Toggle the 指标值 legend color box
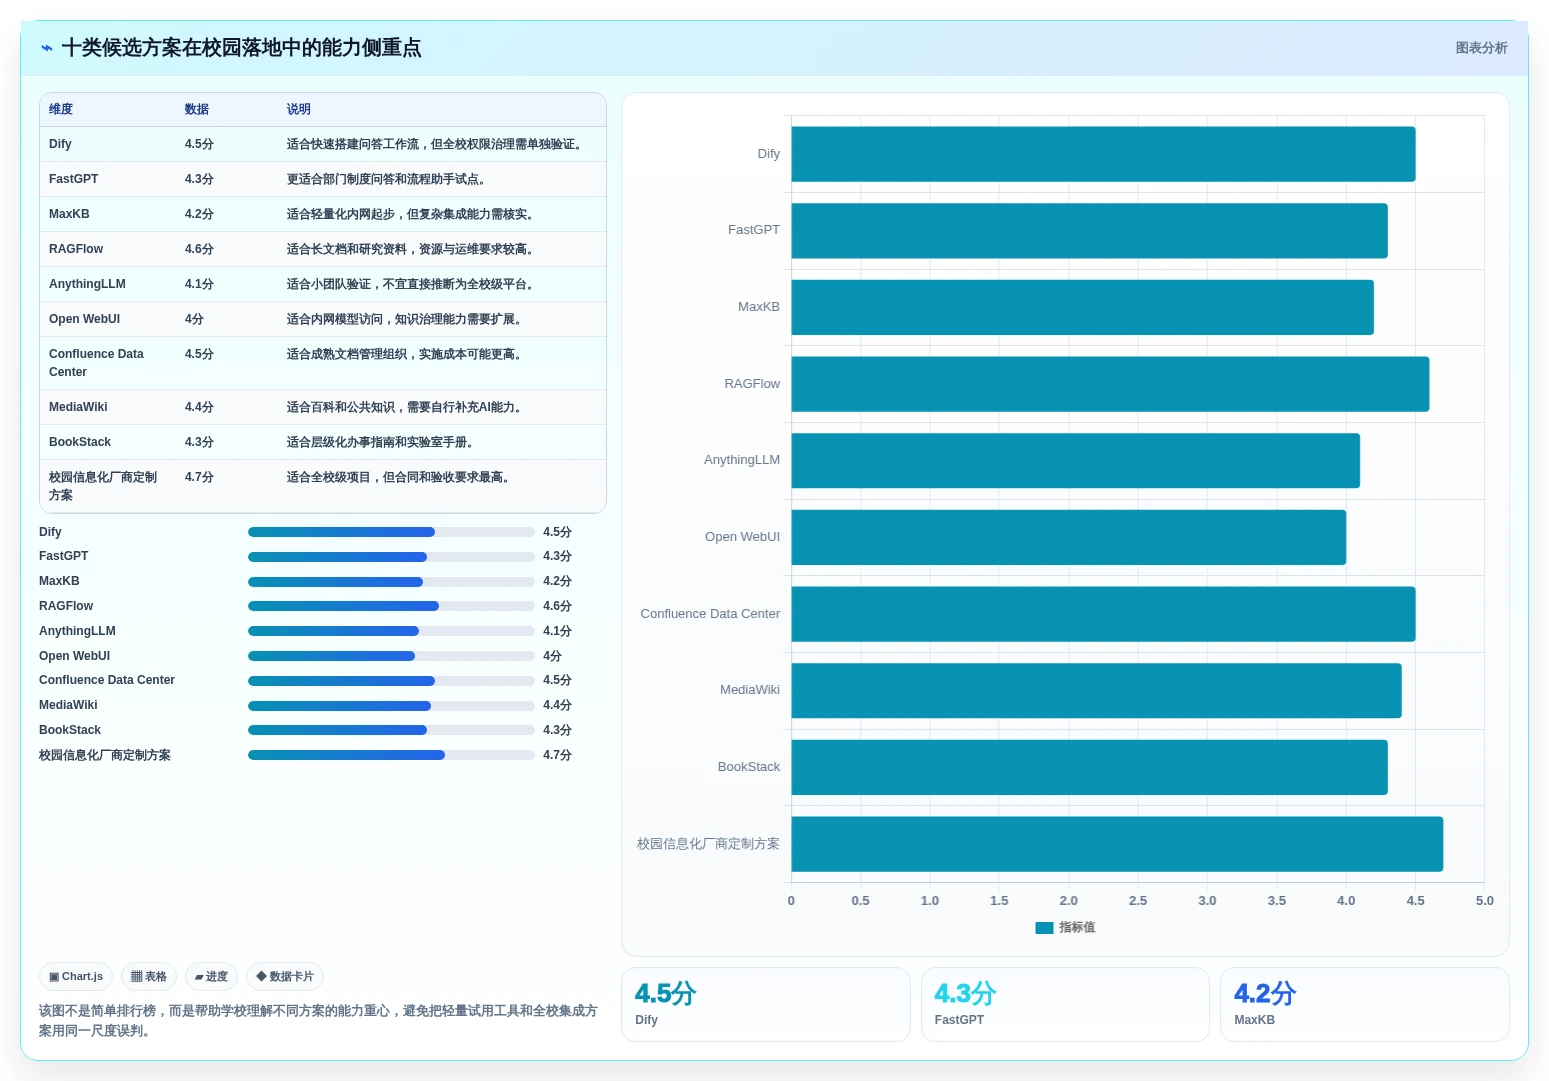The image size is (1549, 1081). tap(1044, 928)
